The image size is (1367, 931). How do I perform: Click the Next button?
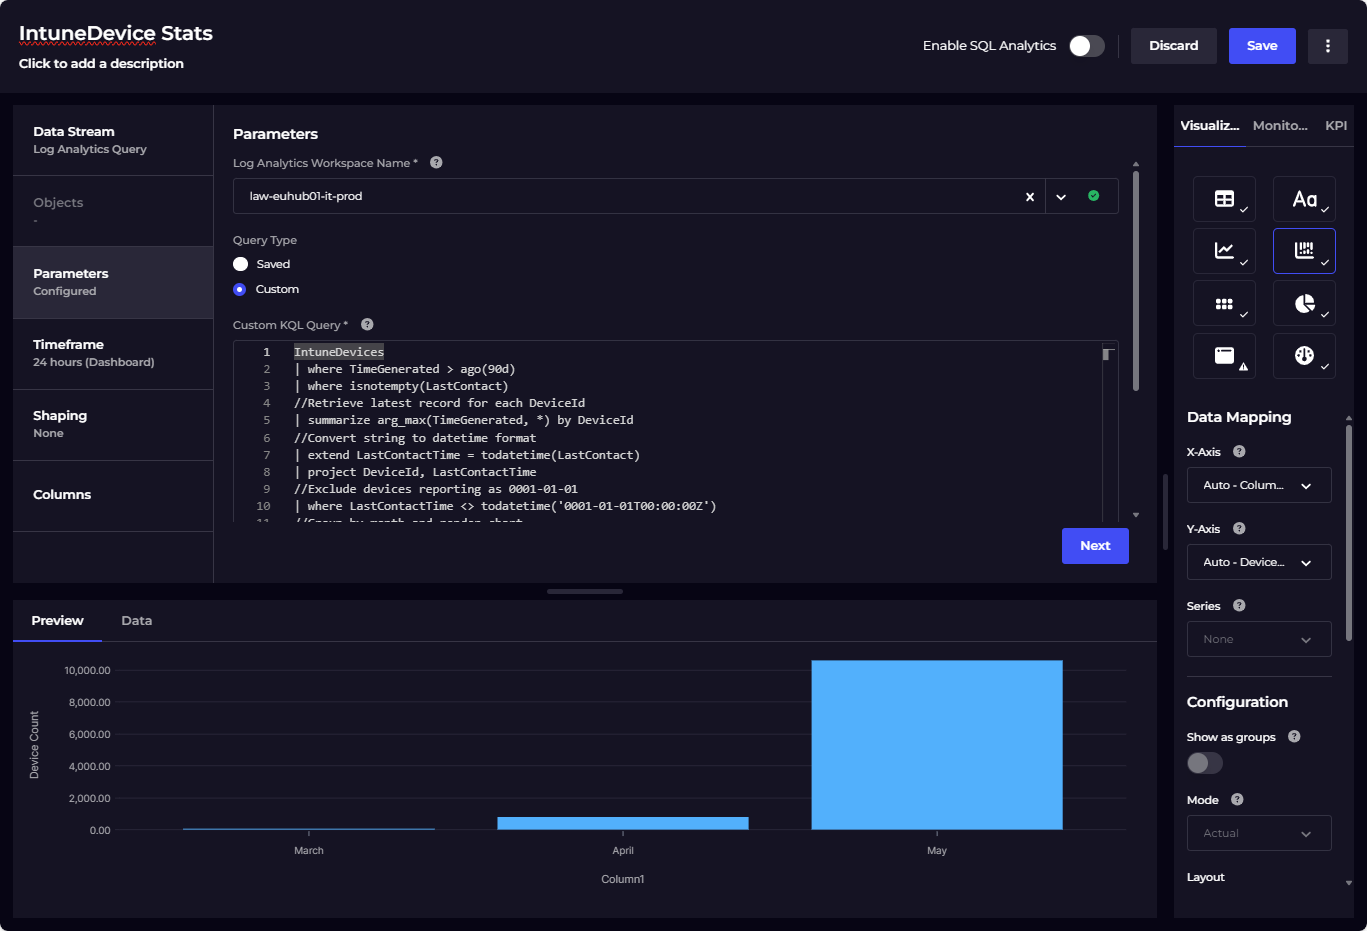pyautogui.click(x=1095, y=546)
